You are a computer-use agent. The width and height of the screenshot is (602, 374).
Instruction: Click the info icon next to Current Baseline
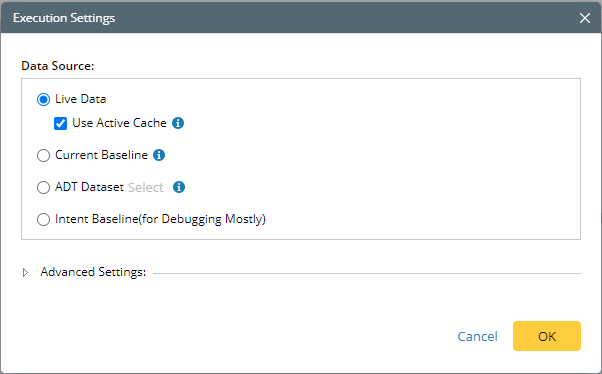[x=159, y=155]
